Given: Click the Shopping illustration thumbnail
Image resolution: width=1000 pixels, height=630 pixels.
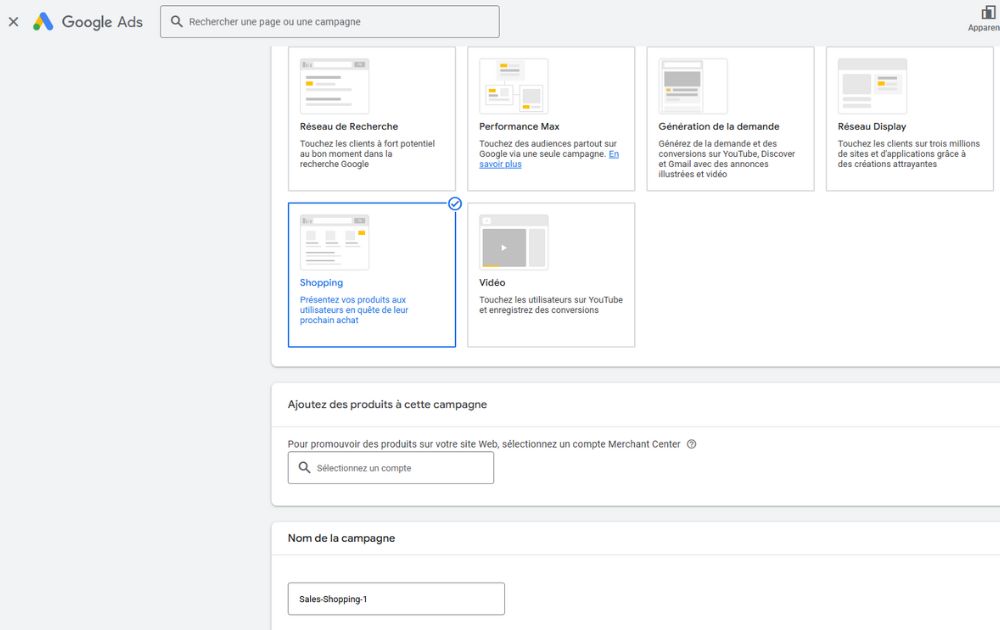Looking at the screenshot, I should coord(334,242).
